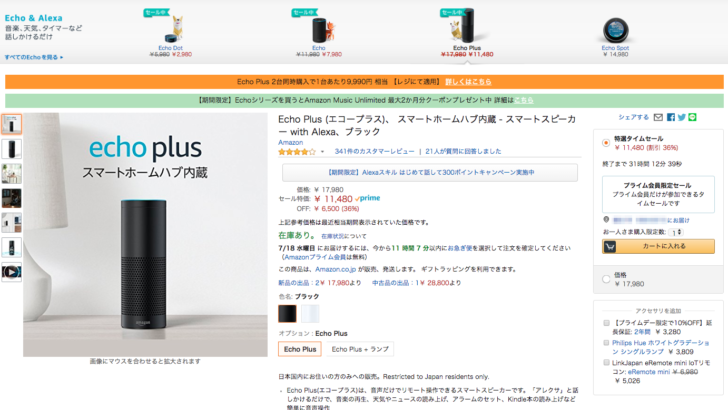Open the Echo Spot product icon
The width and height of the screenshot is (728, 410).
(x=615, y=30)
